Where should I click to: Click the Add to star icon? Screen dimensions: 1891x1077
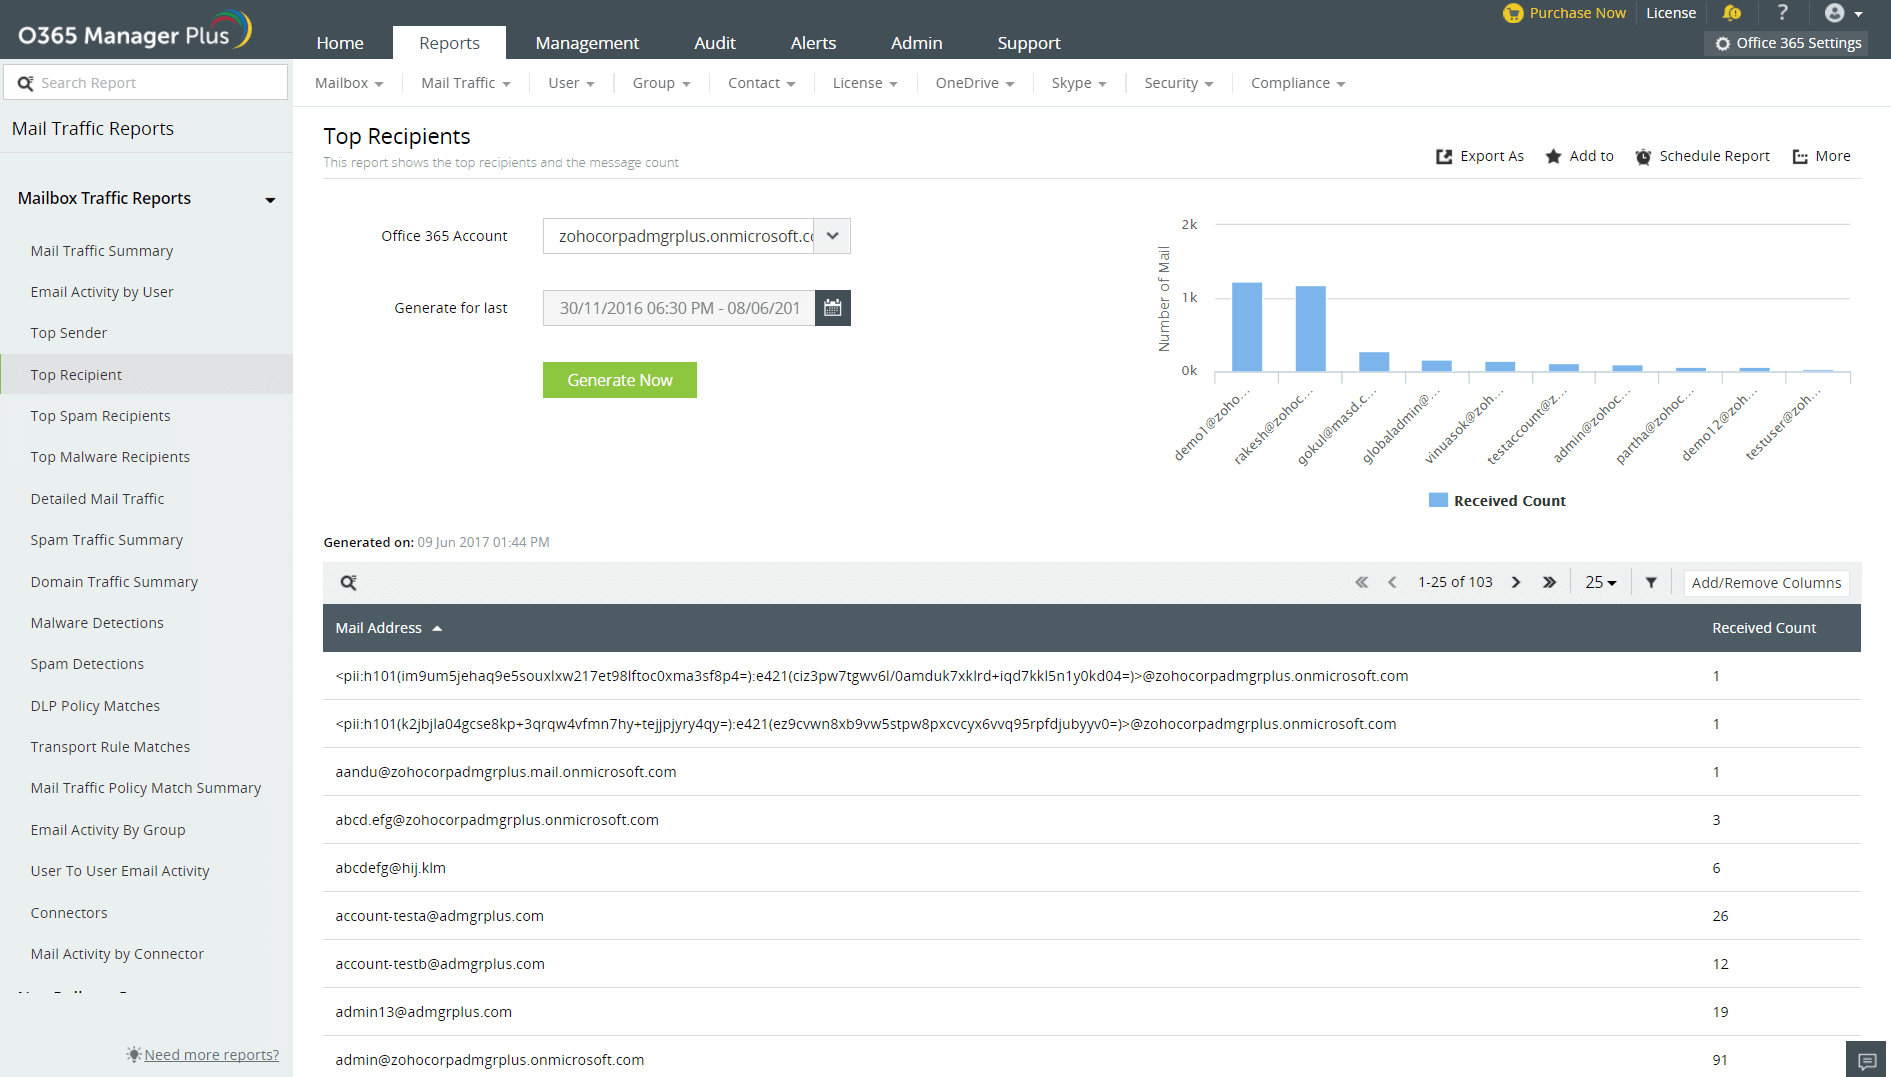(1553, 157)
